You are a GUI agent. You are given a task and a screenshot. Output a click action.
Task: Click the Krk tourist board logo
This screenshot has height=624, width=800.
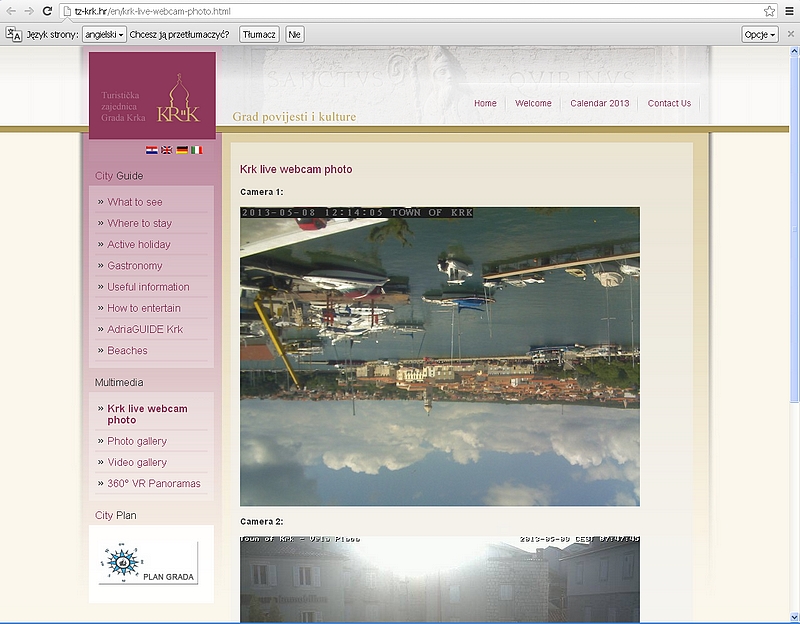(152, 96)
